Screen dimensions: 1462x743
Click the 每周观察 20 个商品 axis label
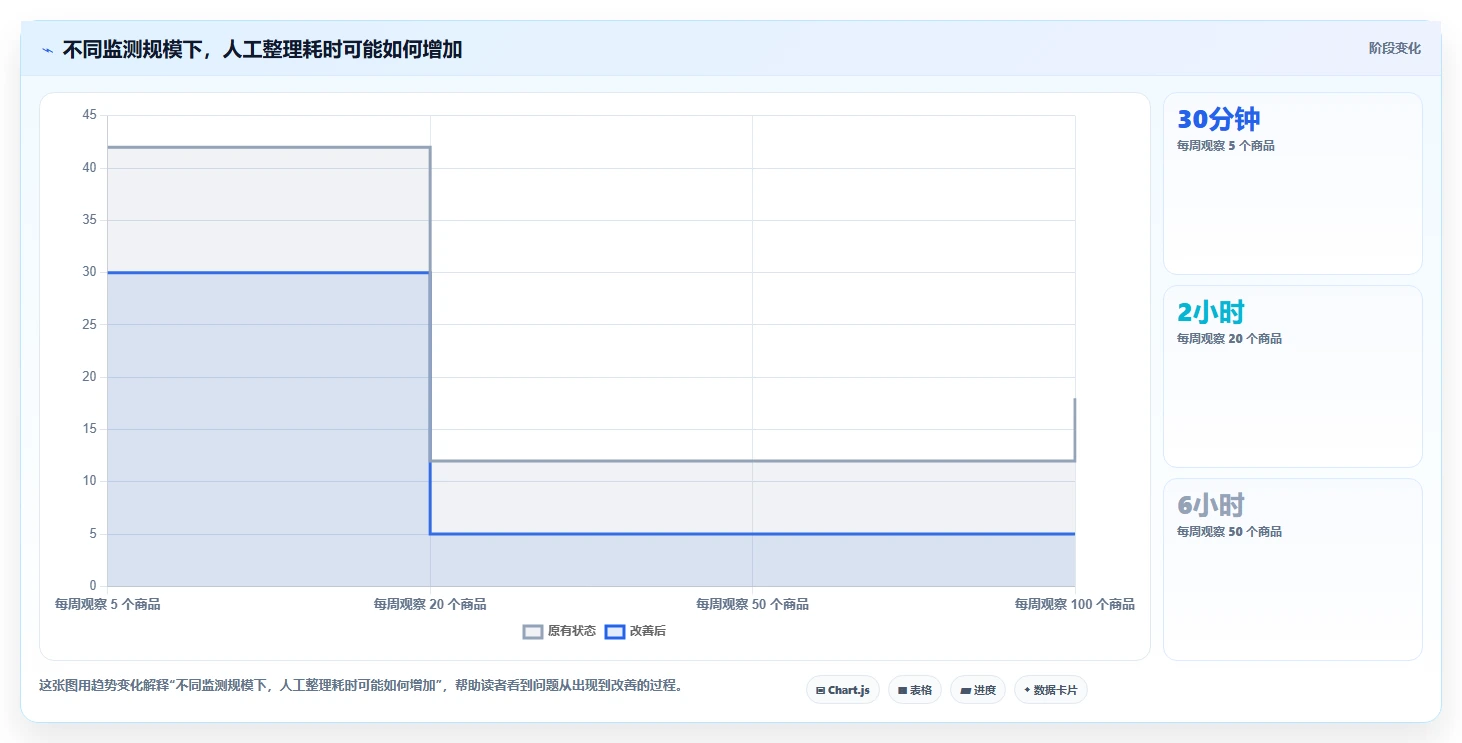[x=430, y=604]
